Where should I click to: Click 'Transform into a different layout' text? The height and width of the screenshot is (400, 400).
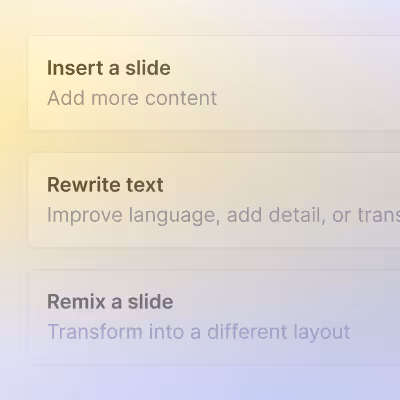(199, 332)
